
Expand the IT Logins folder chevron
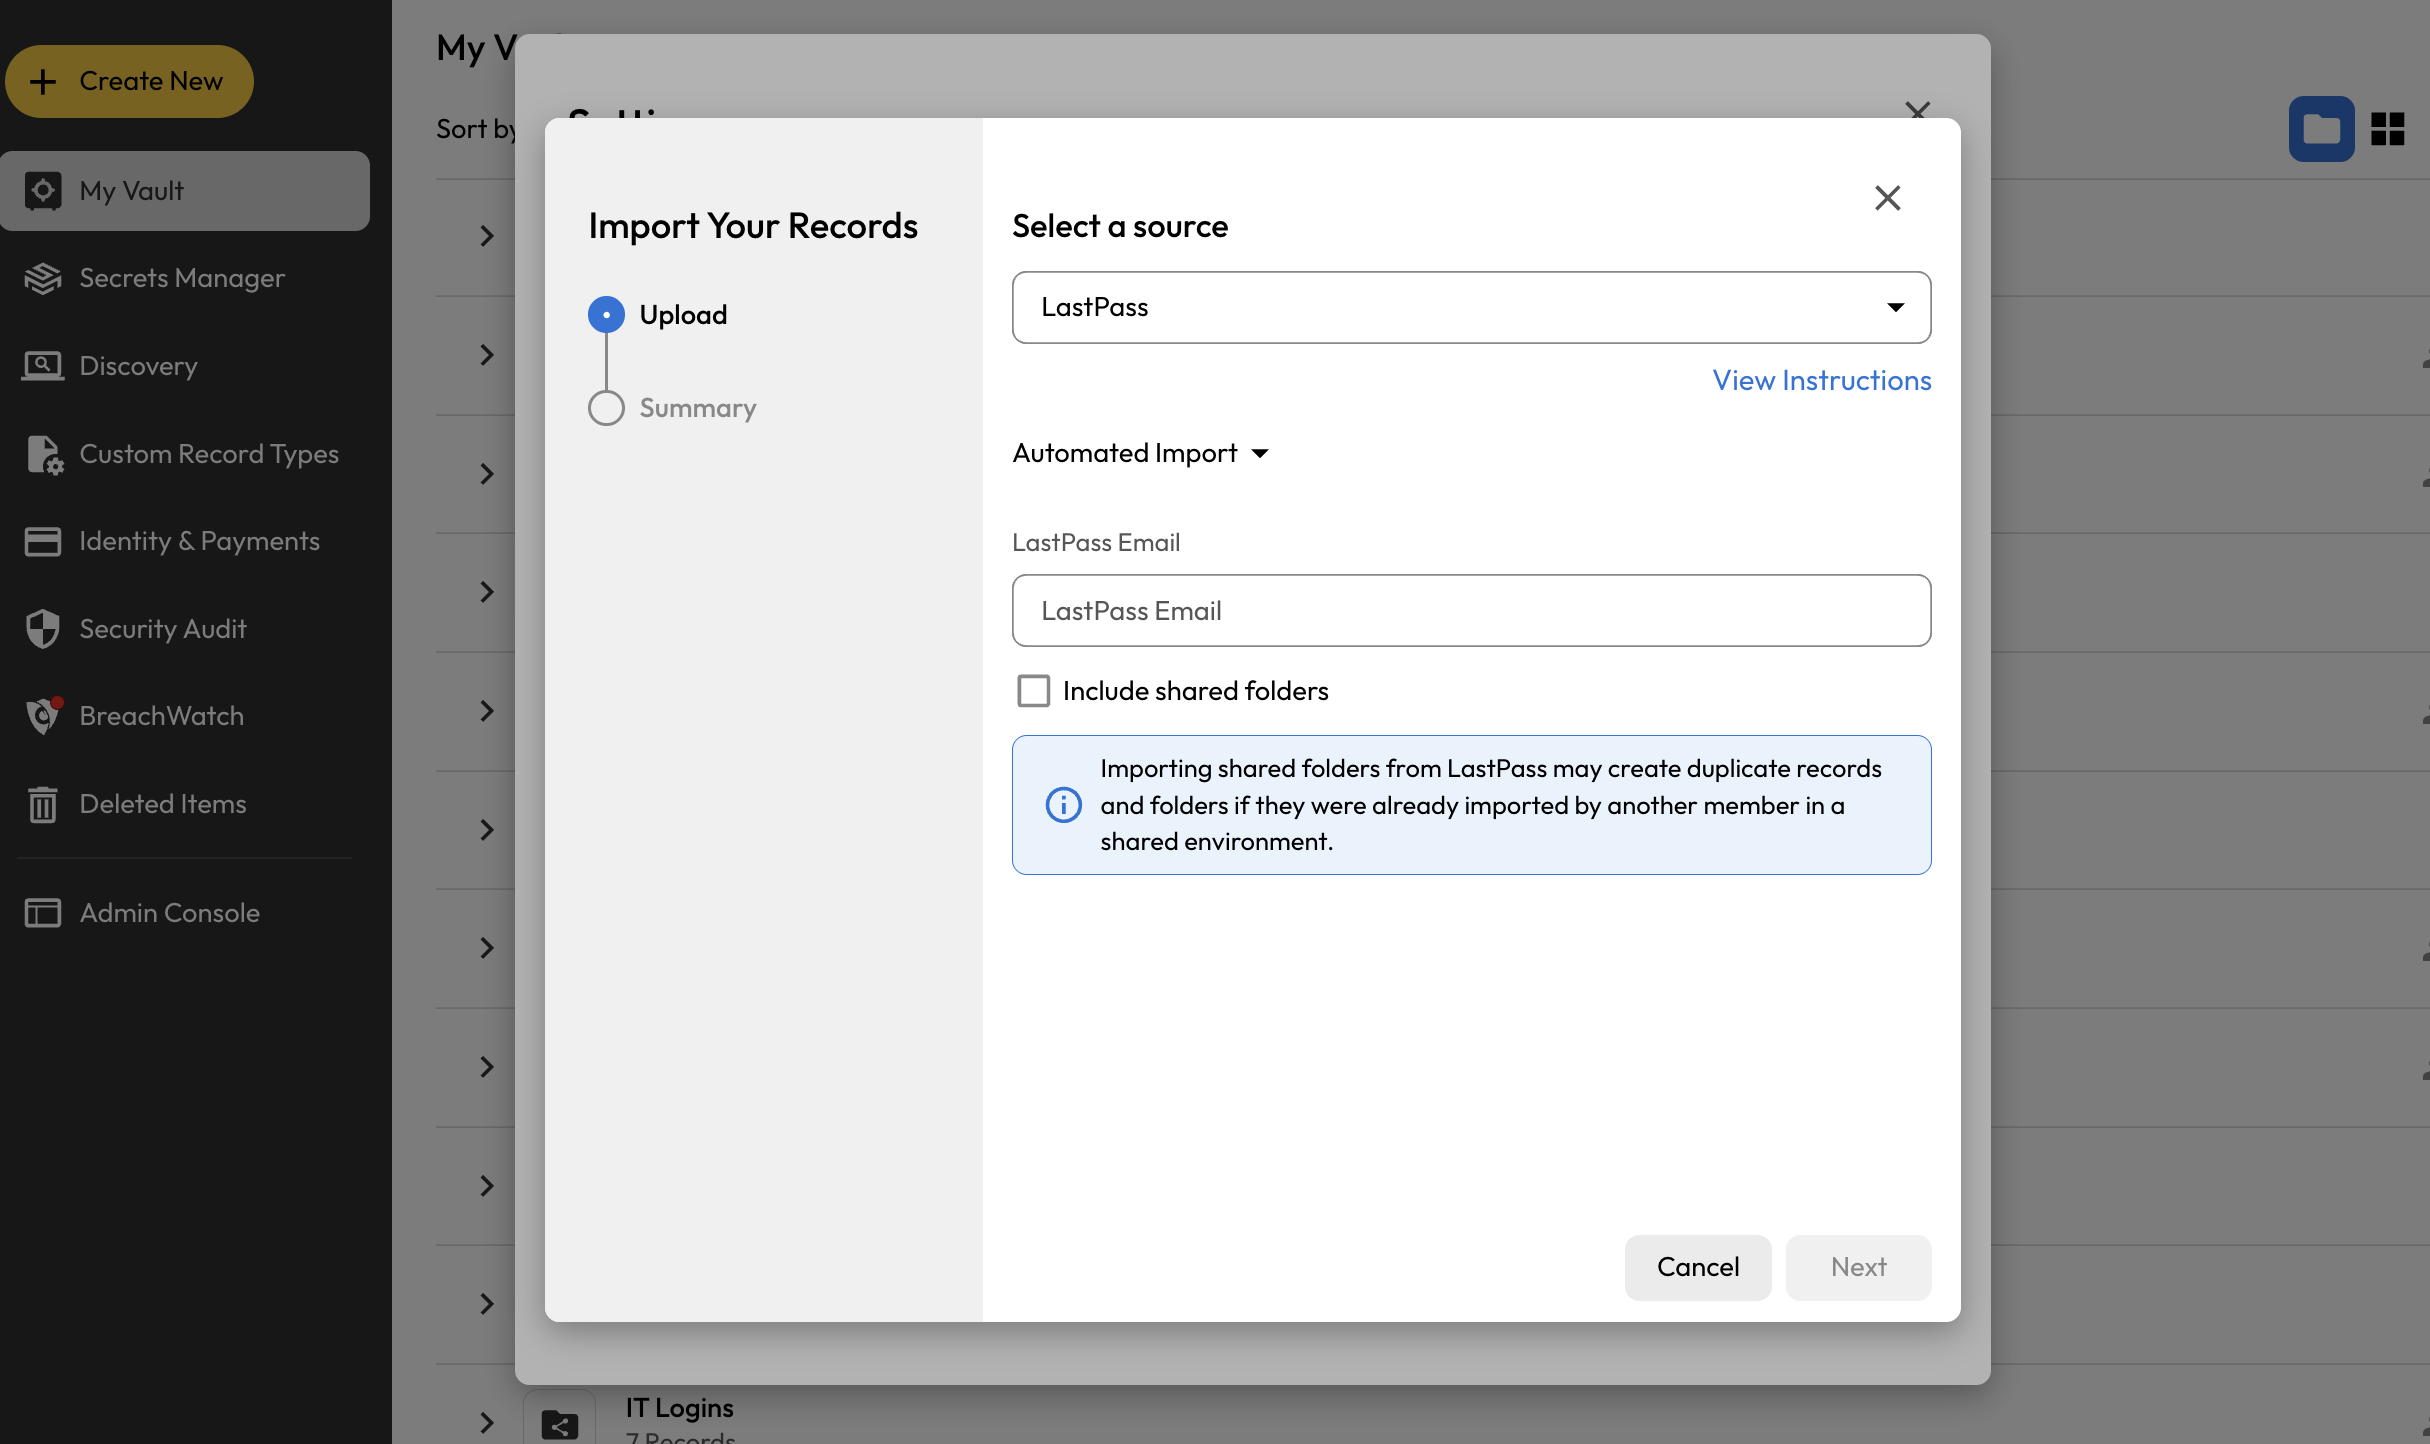coord(487,1422)
